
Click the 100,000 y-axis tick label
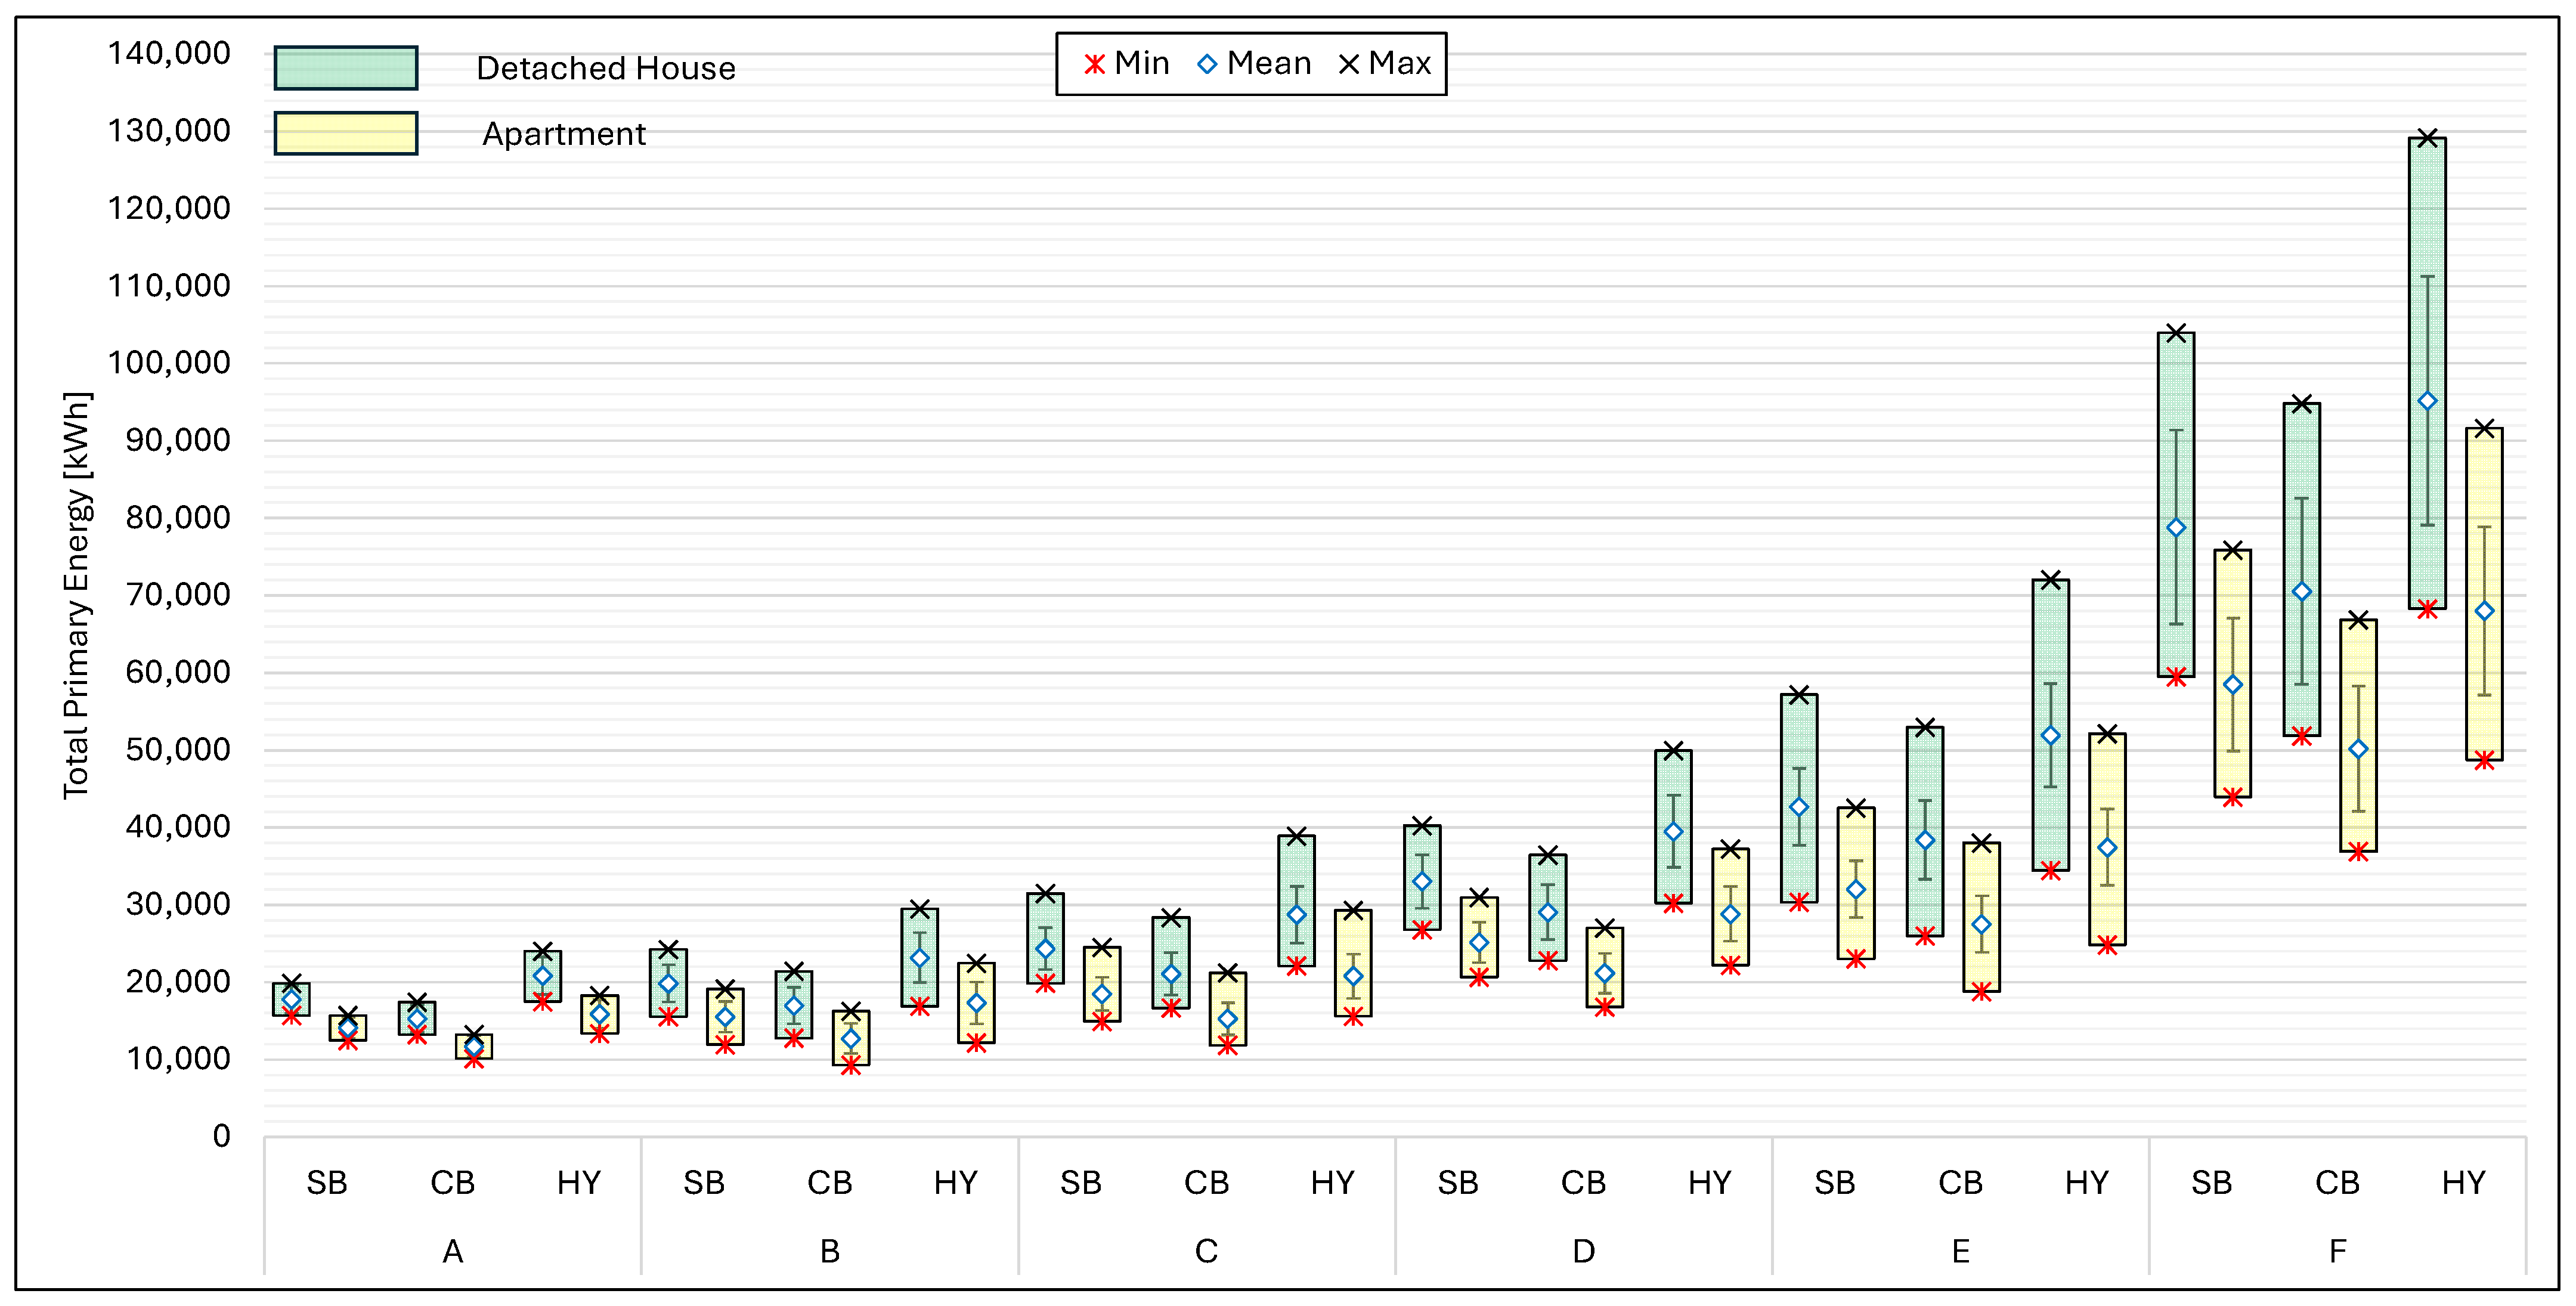(169, 362)
